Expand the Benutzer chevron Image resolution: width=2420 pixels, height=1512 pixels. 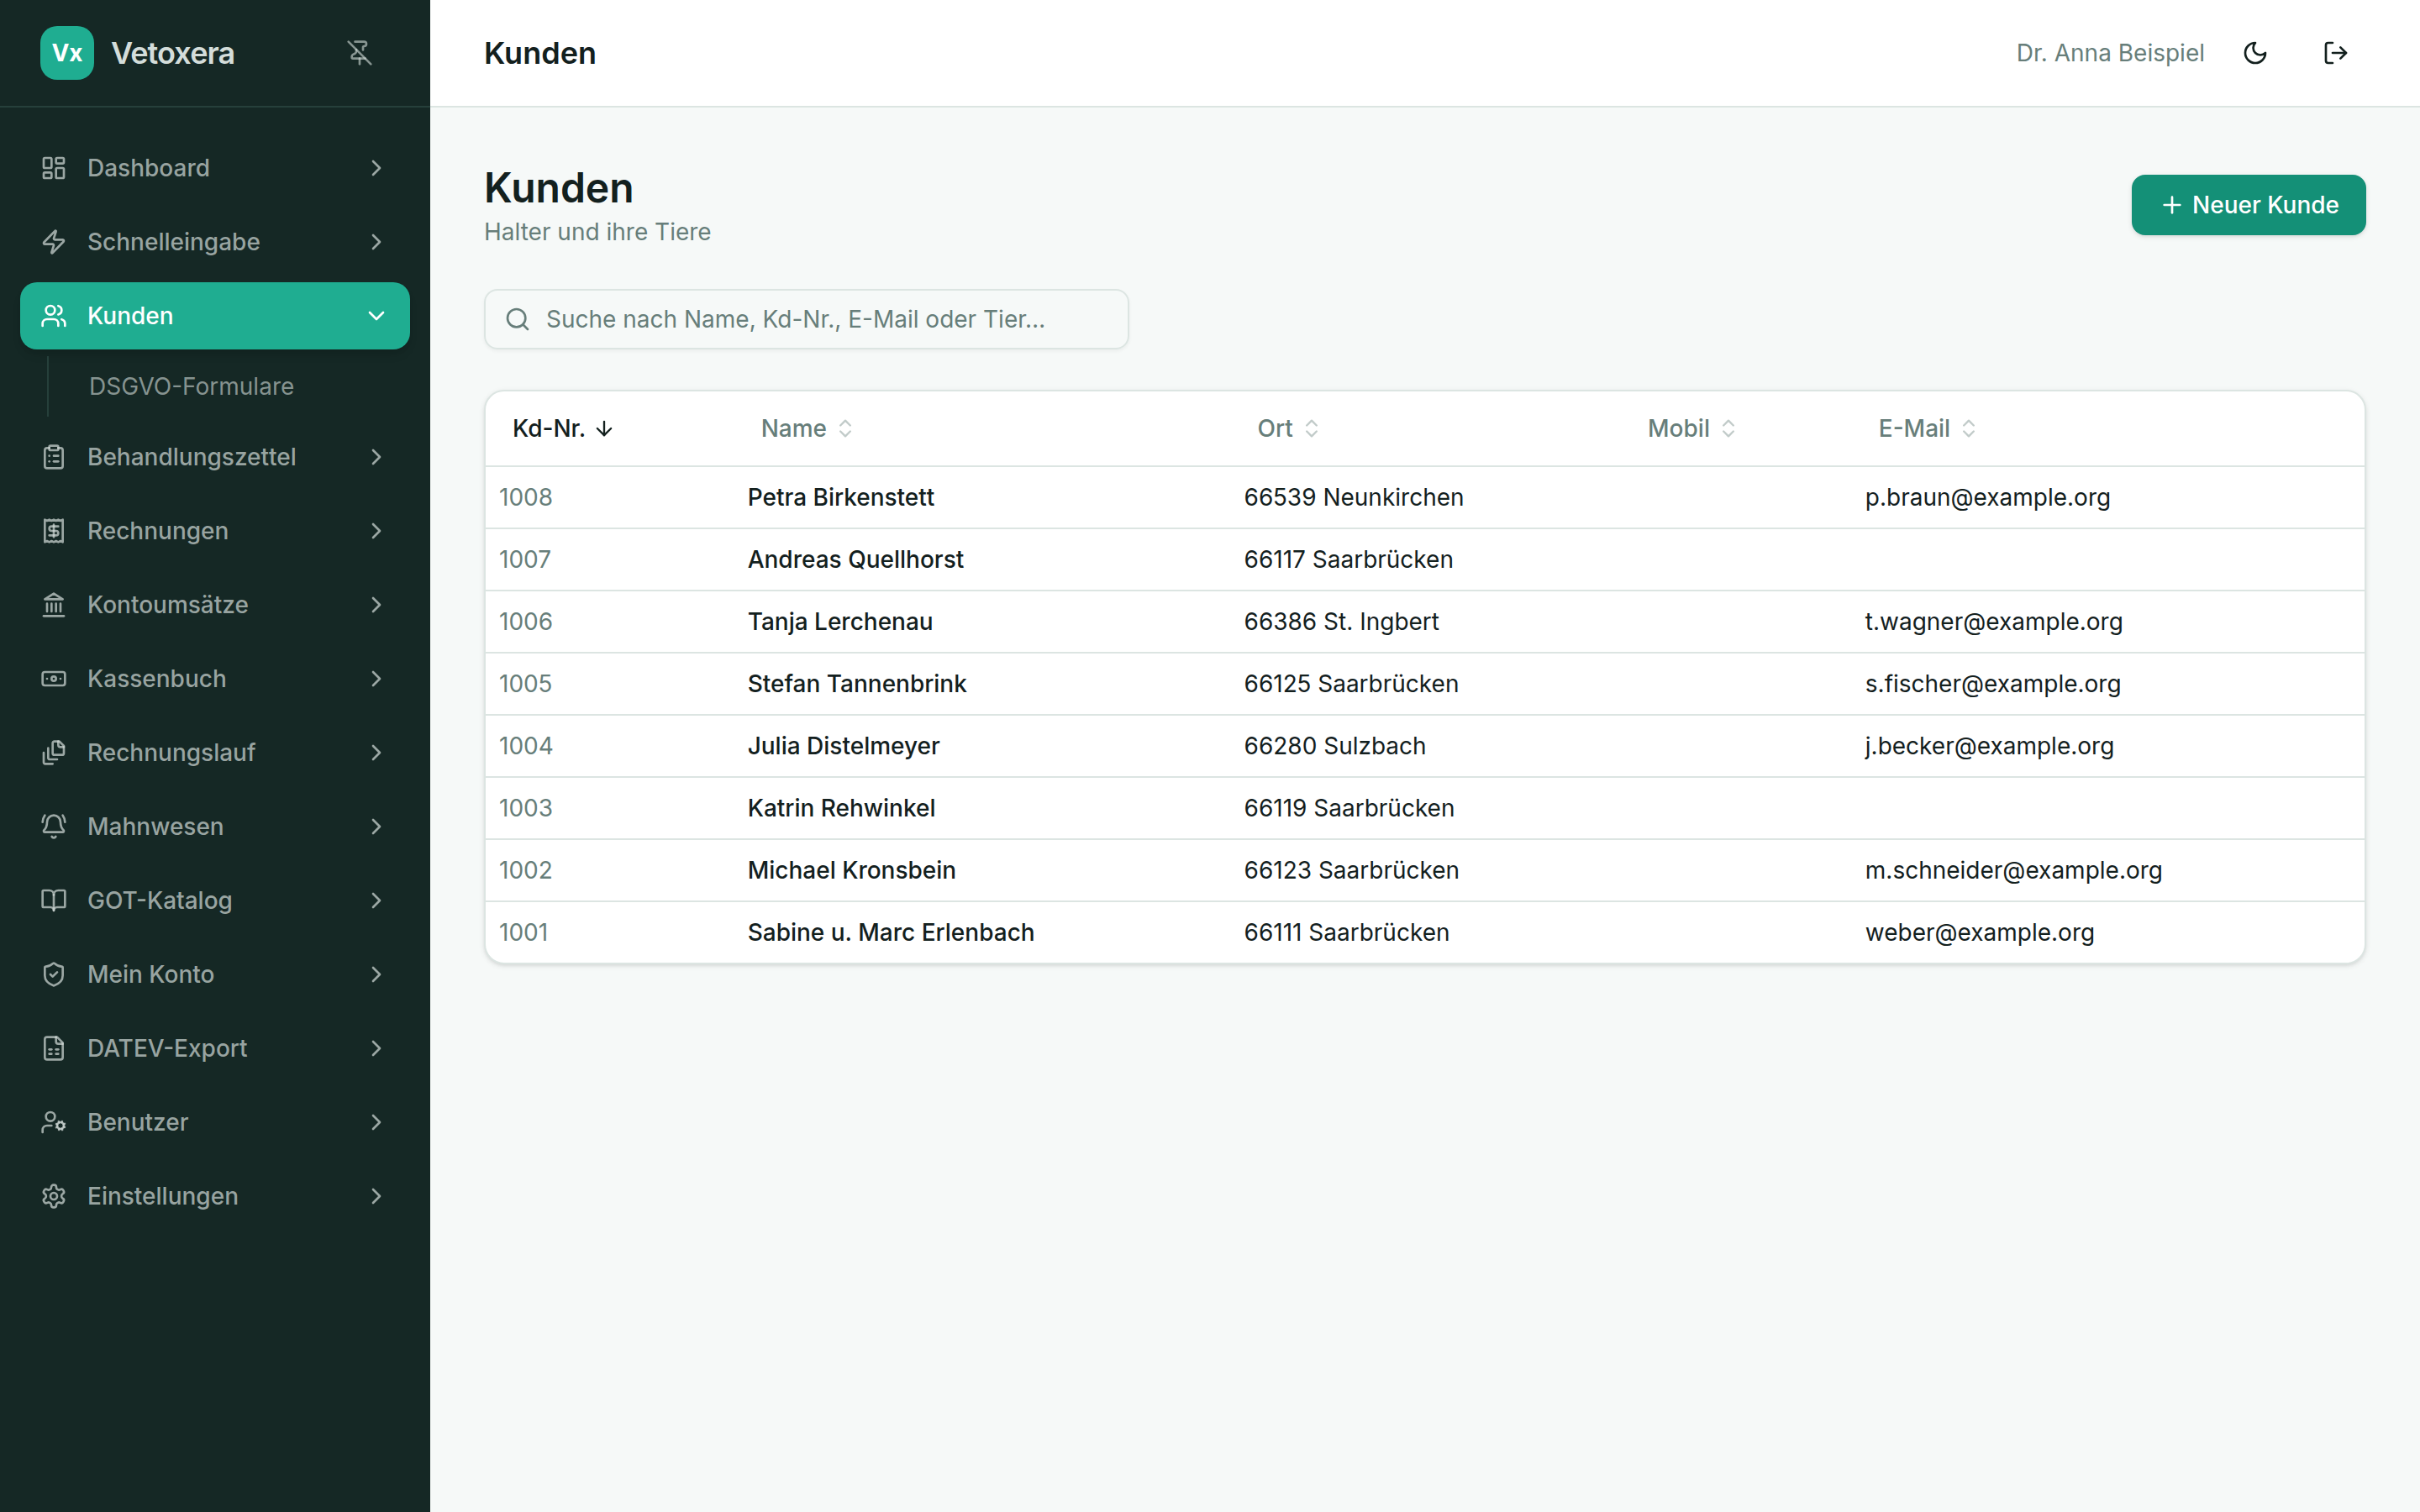click(376, 1123)
